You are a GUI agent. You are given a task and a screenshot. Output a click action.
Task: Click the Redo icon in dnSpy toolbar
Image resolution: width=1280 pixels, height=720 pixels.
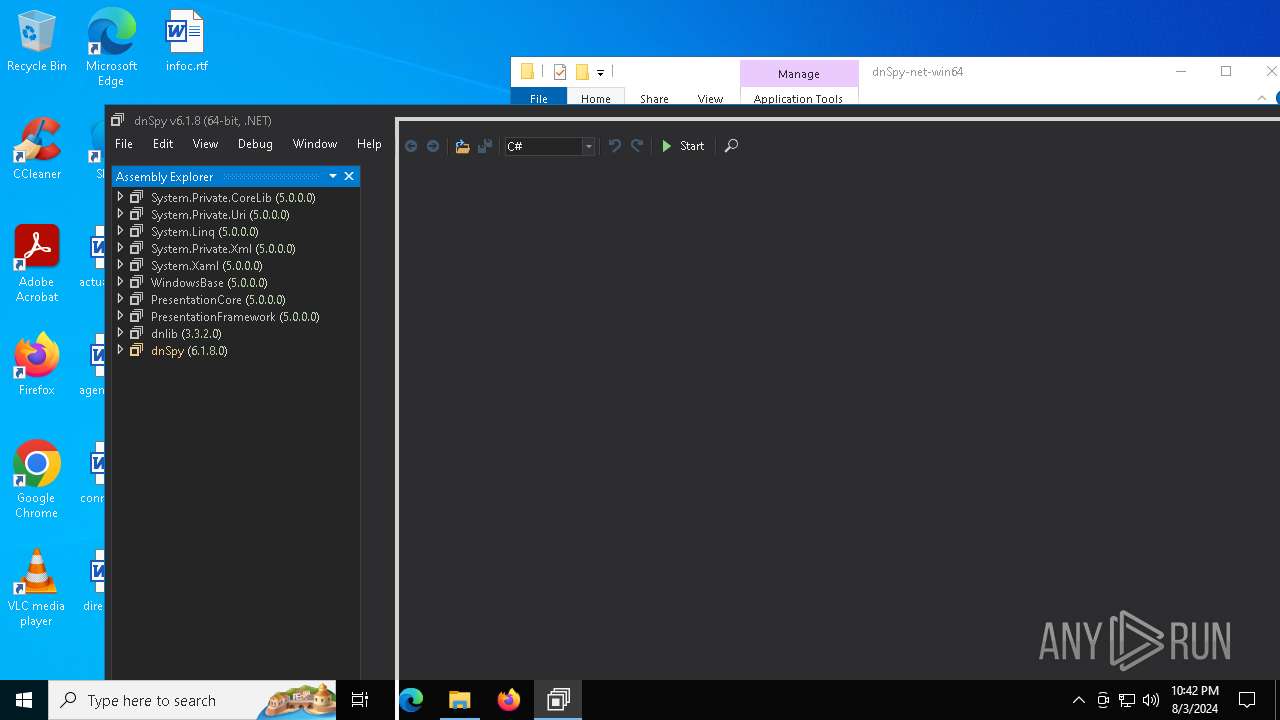(x=637, y=146)
